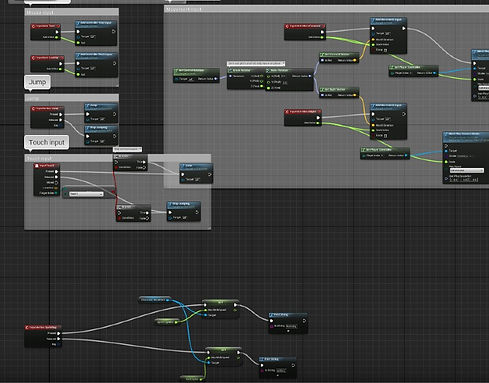Select the lower Get Player Controller node

pyautogui.click(x=385, y=153)
